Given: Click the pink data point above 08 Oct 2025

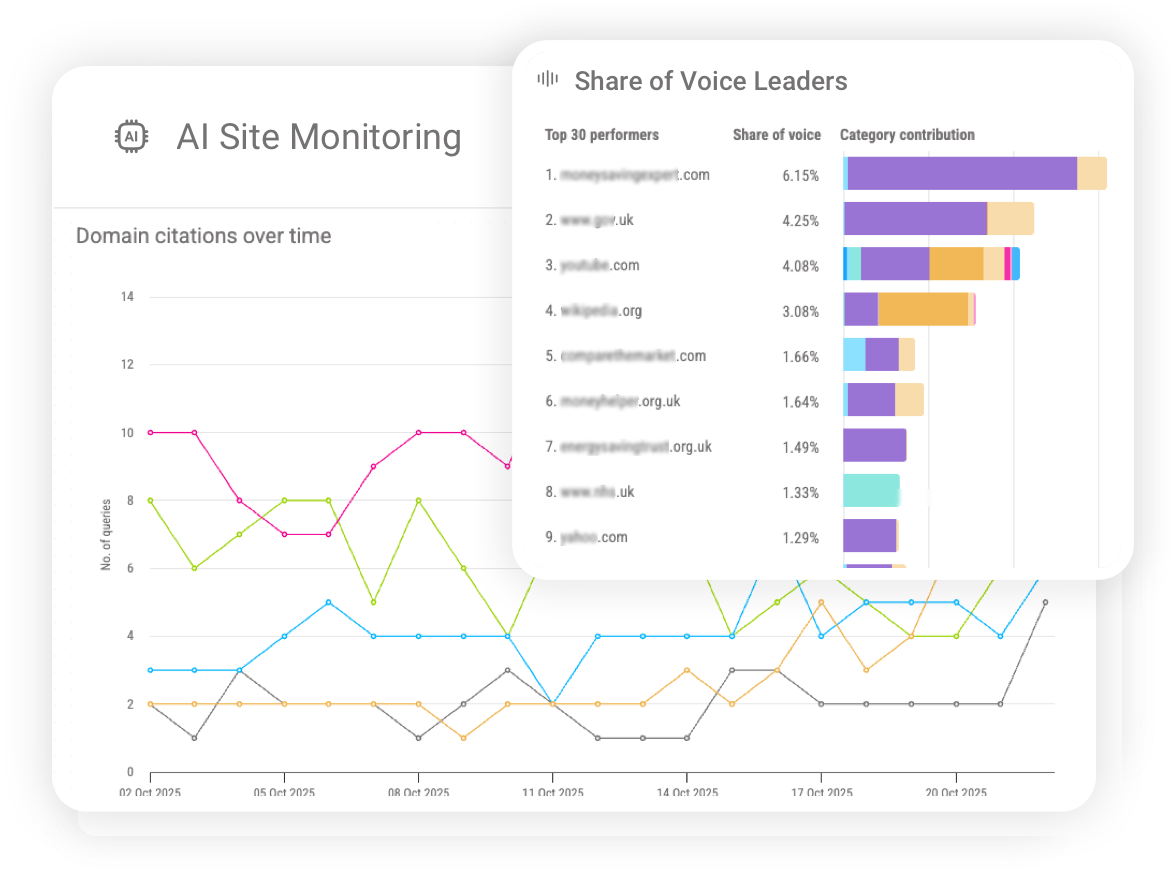Looking at the screenshot, I should point(418,433).
